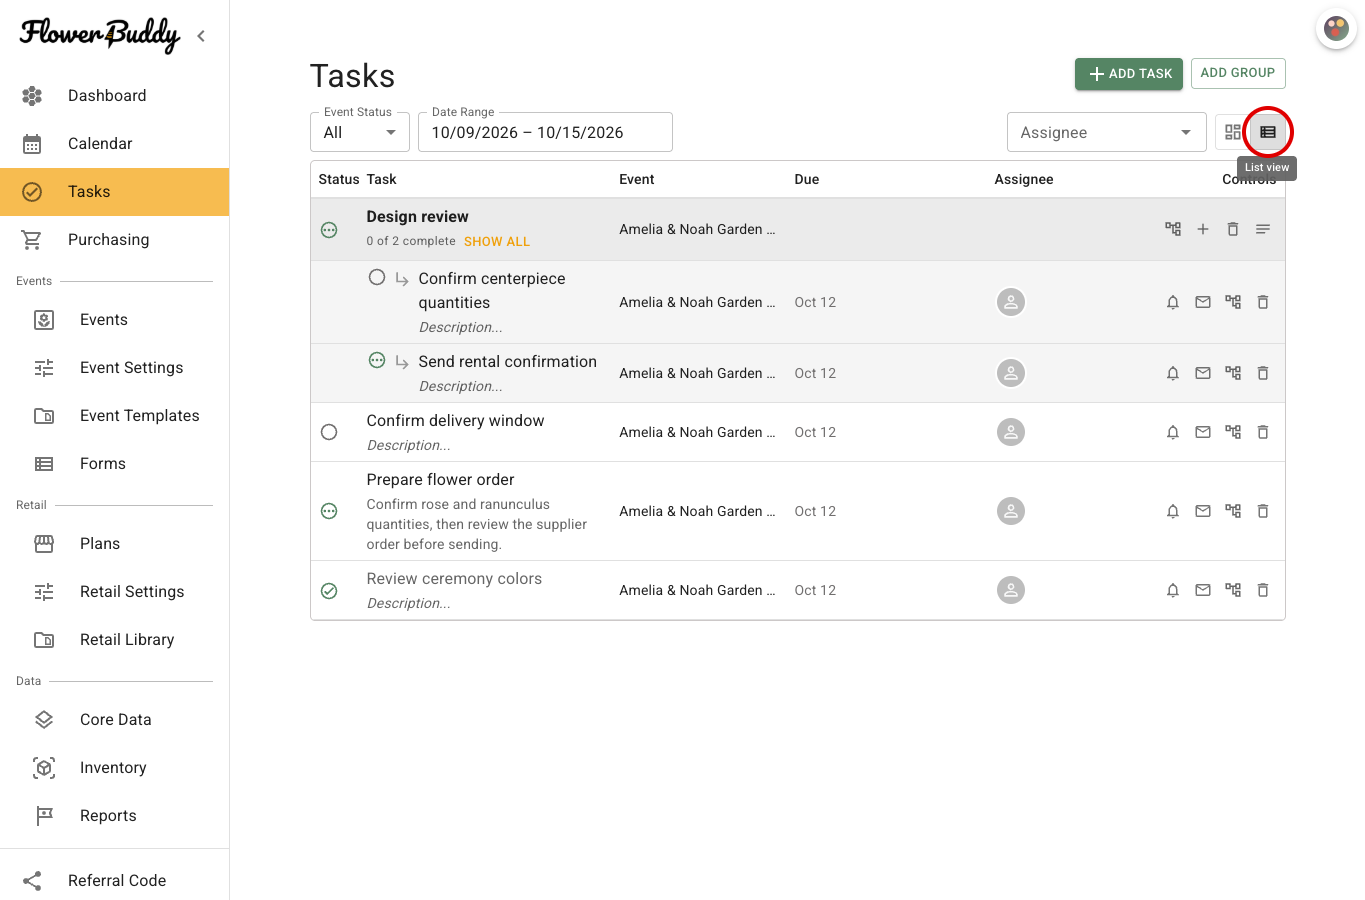Click the reminder bell for Confirm delivery window

click(1173, 432)
